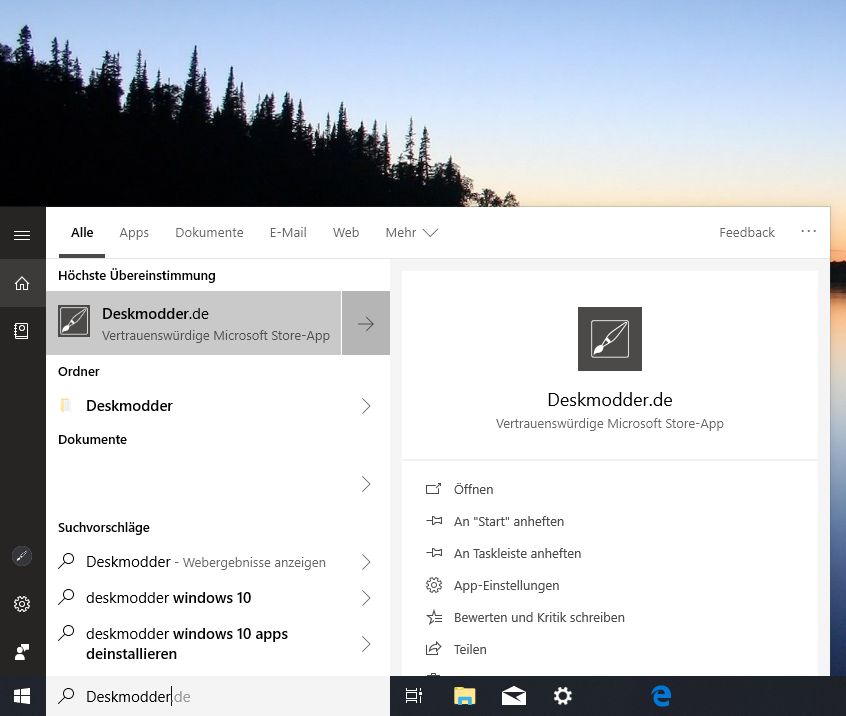Open the three-dots options menu
Screen dimensions: 846x716
808,231
